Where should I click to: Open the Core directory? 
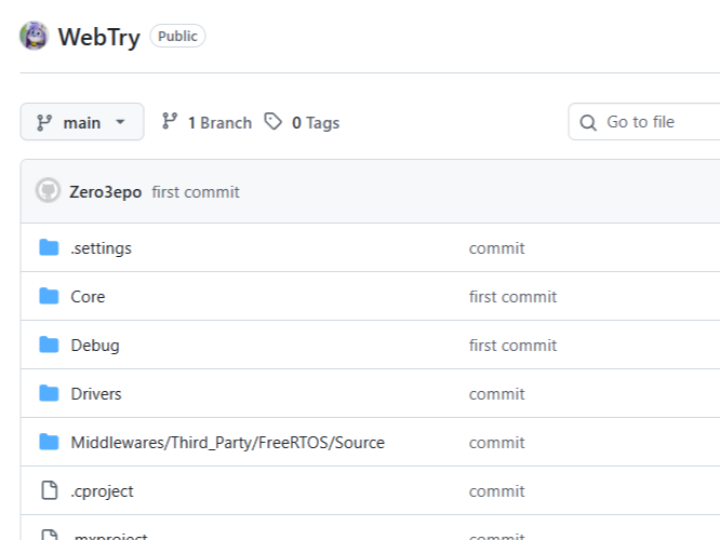pyautogui.click(x=88, y=296)
